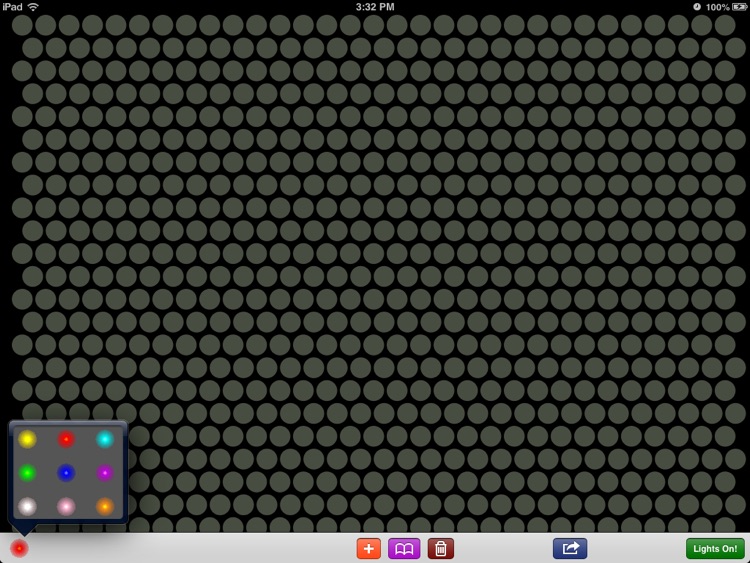The image size is (750, 563).
Task: Pick the blue color light
Action: click(66, 473)
